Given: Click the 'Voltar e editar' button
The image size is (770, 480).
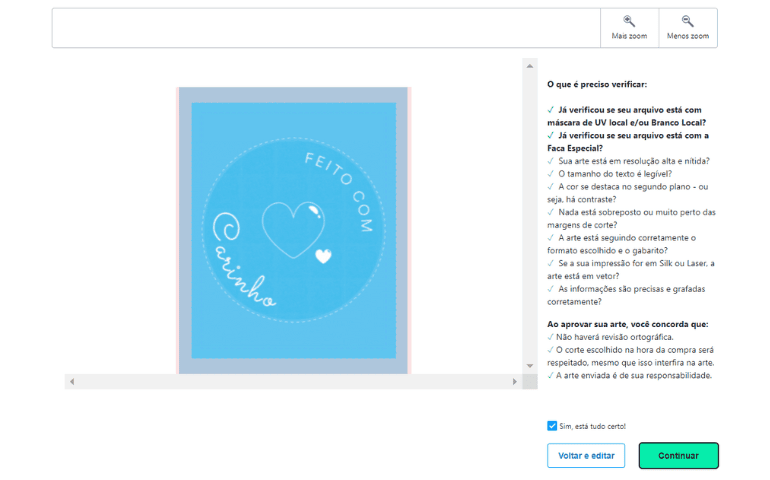Looking at the screenshot, I should [586, 456].
